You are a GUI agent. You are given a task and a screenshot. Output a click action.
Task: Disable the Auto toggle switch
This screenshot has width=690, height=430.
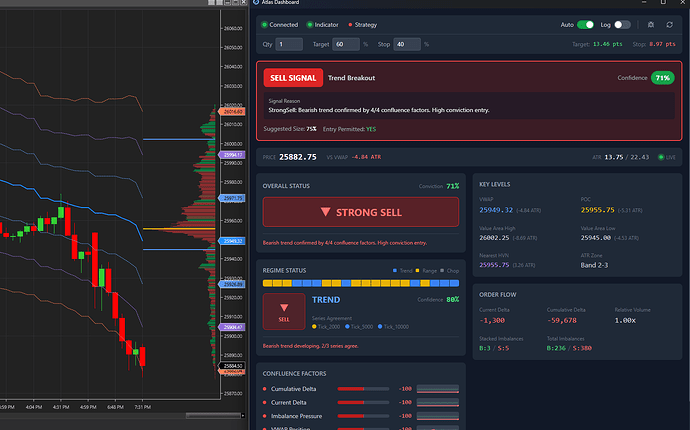(x=585, y=24)
